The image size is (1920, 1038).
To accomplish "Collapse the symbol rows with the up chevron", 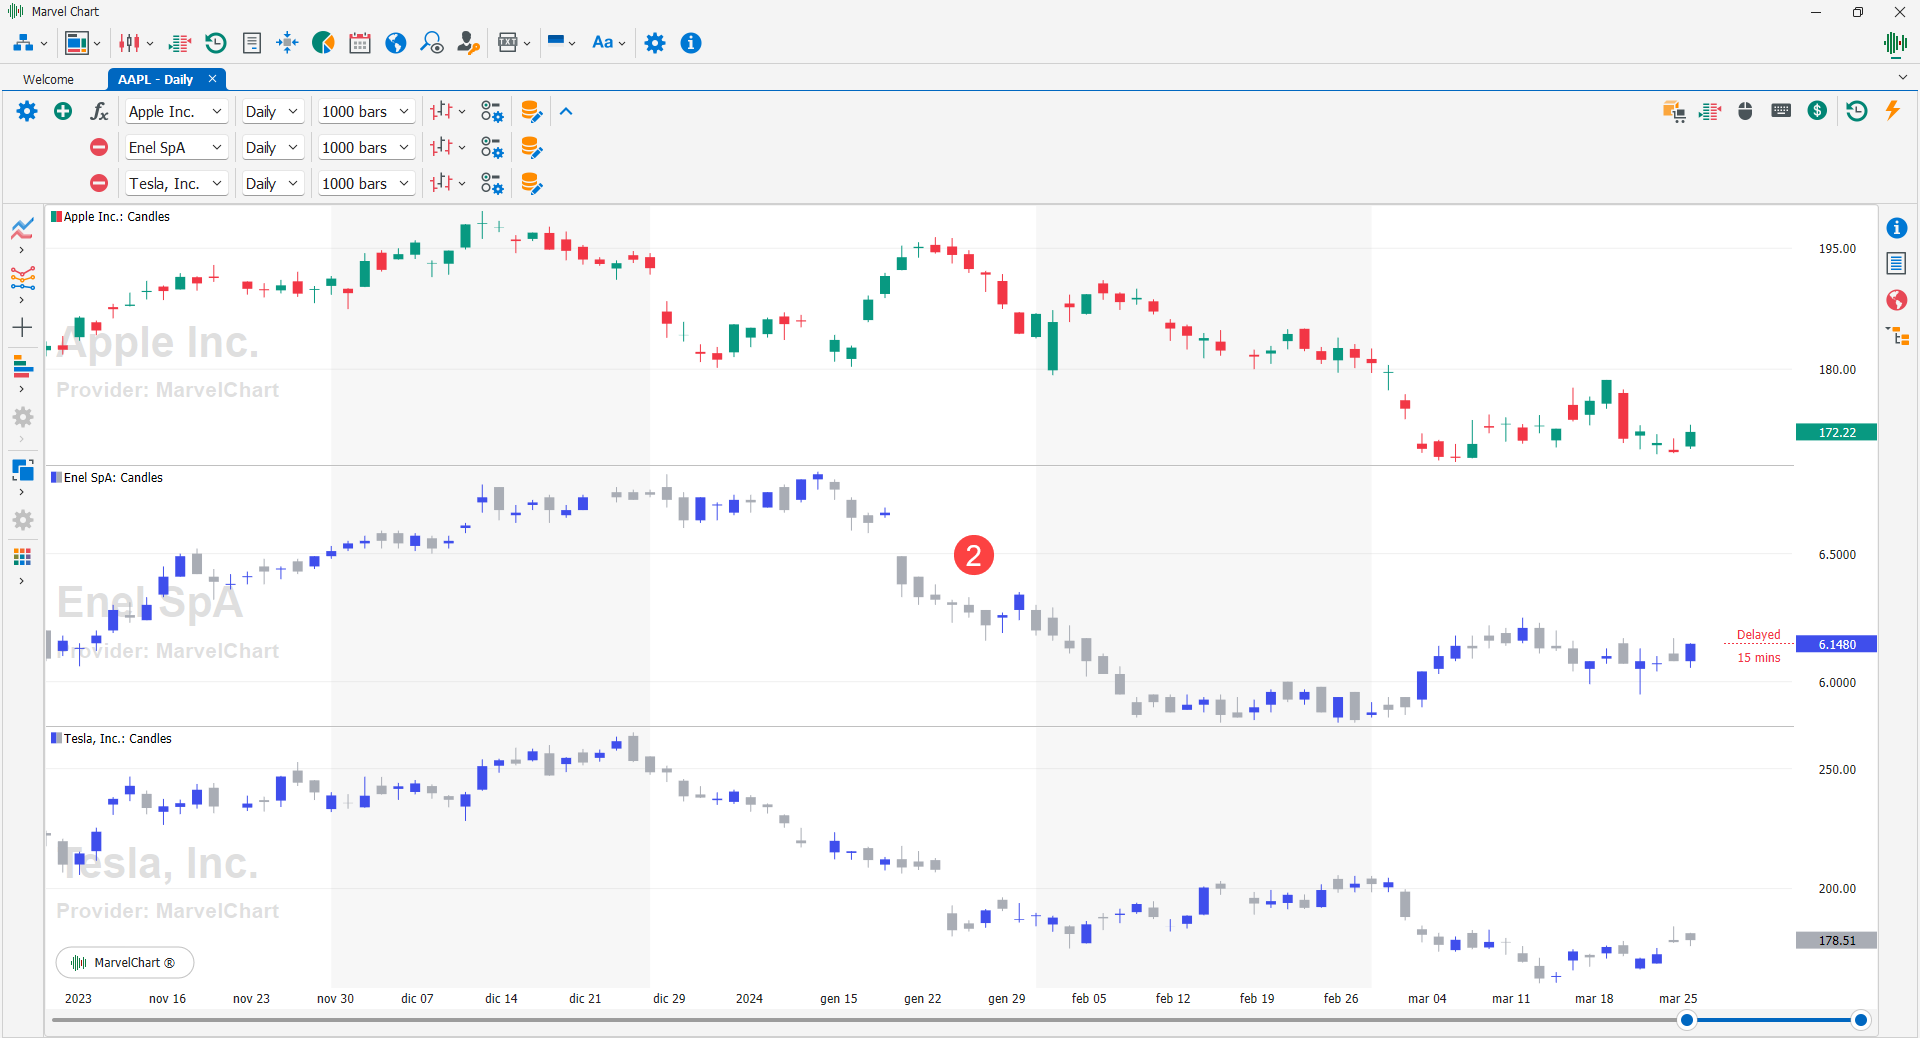I will coord(566,112).
